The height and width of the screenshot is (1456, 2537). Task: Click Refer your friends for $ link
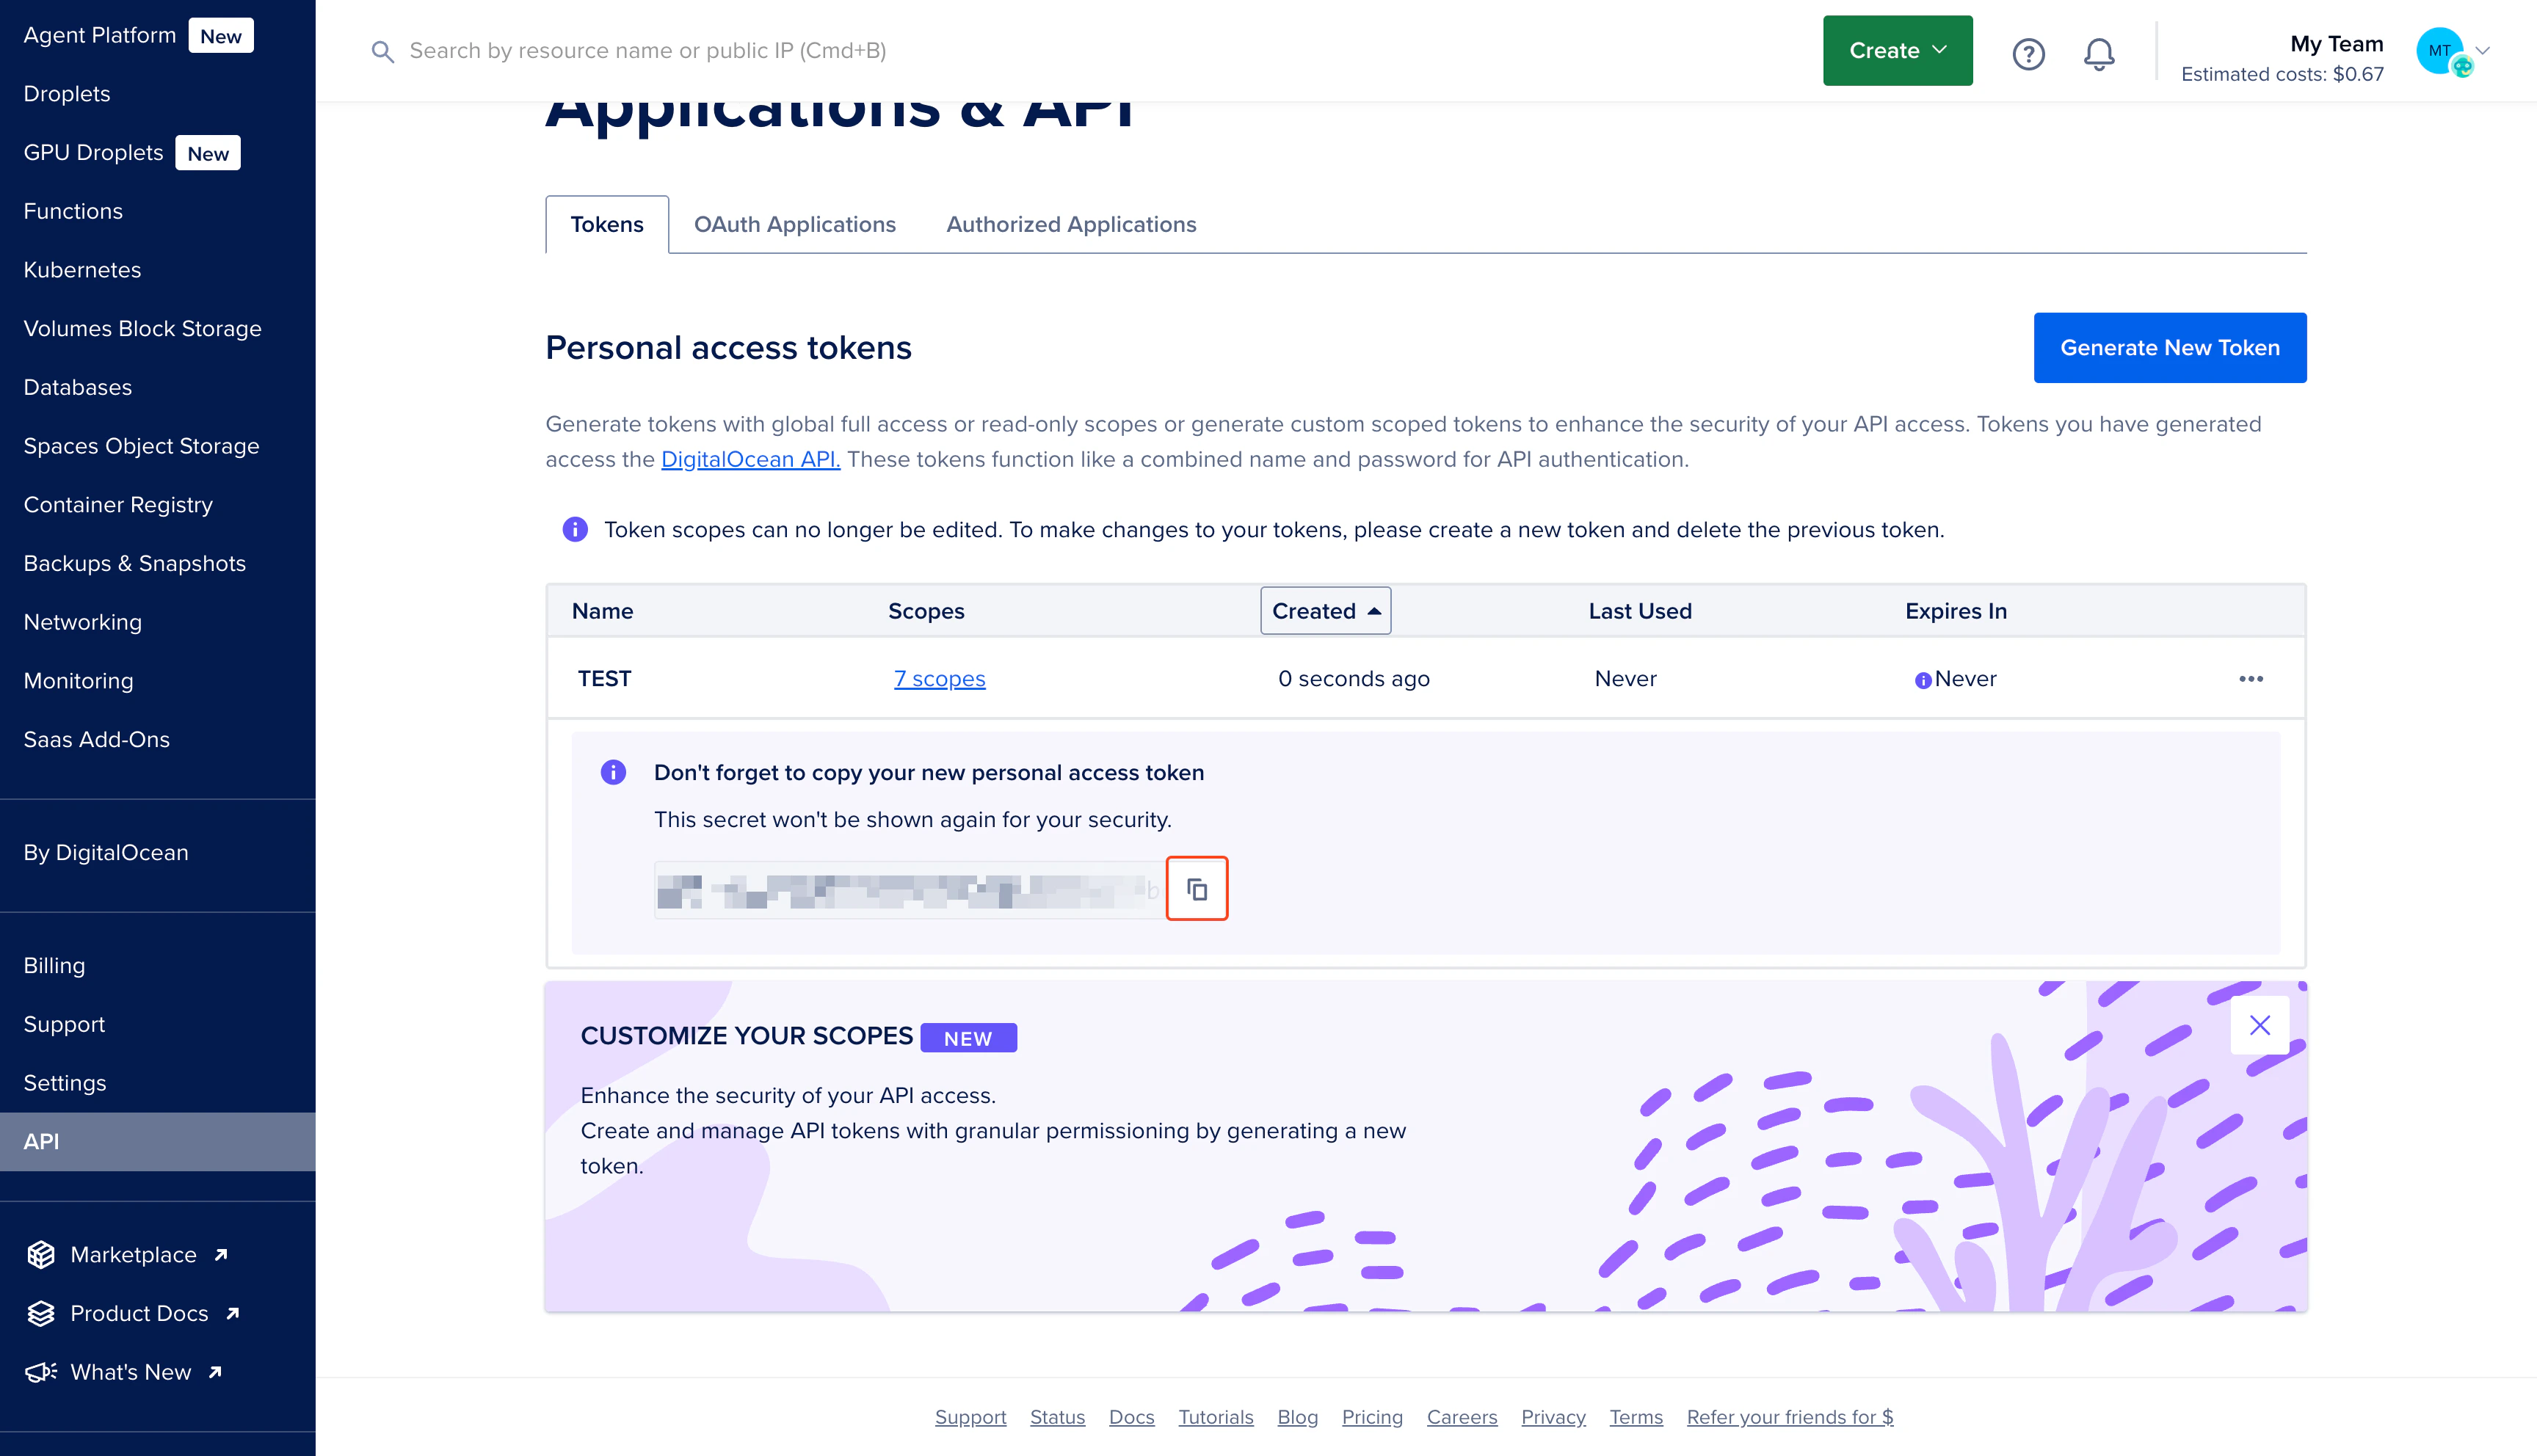coord(1790,1417)
